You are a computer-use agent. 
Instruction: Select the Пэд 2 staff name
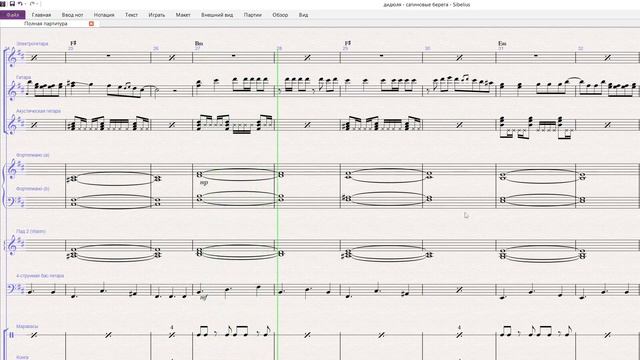point(31,231)
